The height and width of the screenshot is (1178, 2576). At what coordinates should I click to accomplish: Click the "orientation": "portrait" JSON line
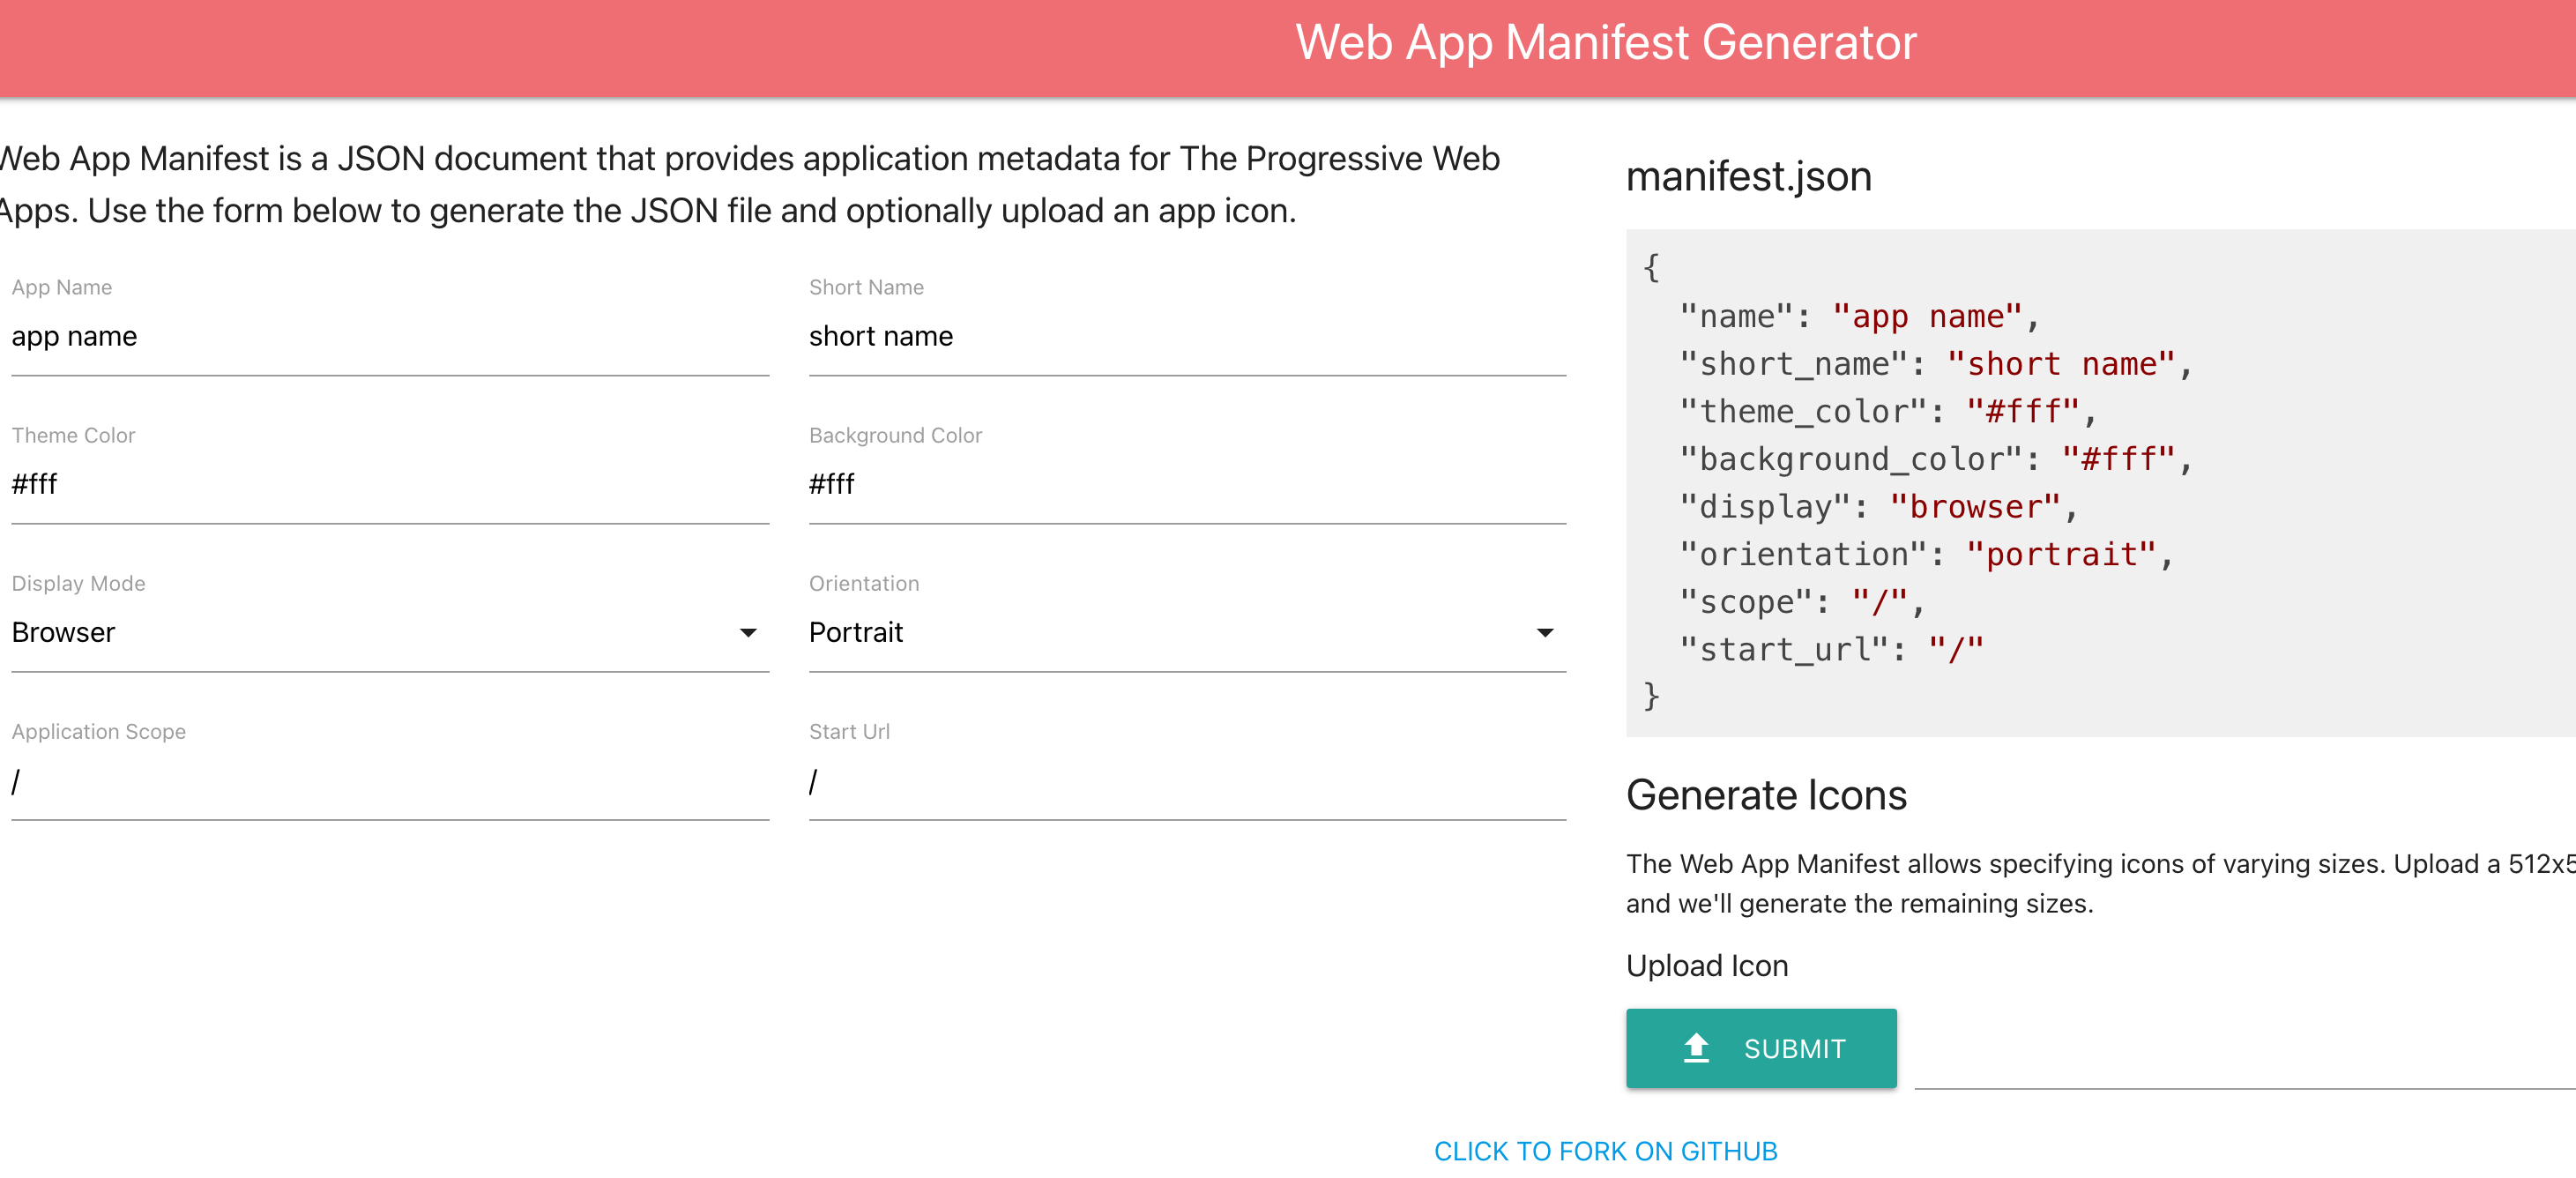click(1925, 555)
